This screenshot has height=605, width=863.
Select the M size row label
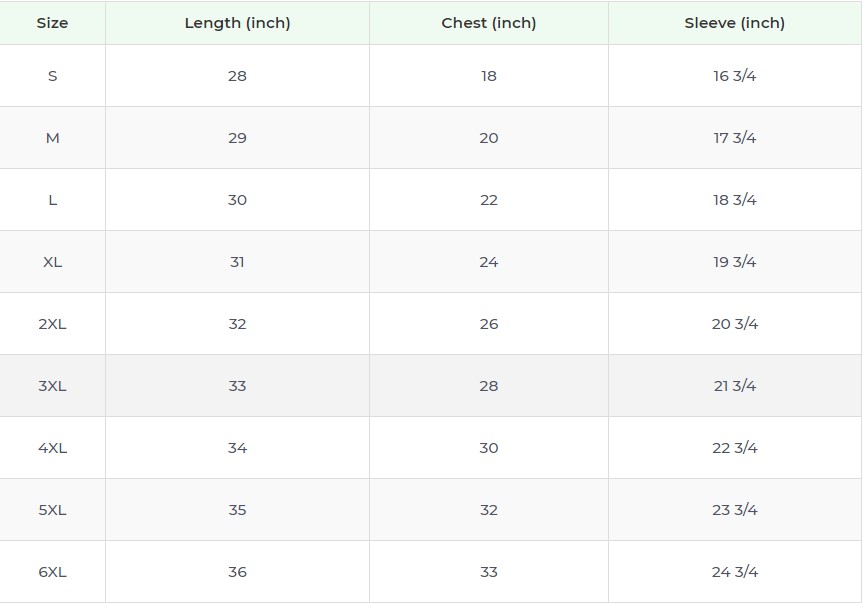[52, 138]
